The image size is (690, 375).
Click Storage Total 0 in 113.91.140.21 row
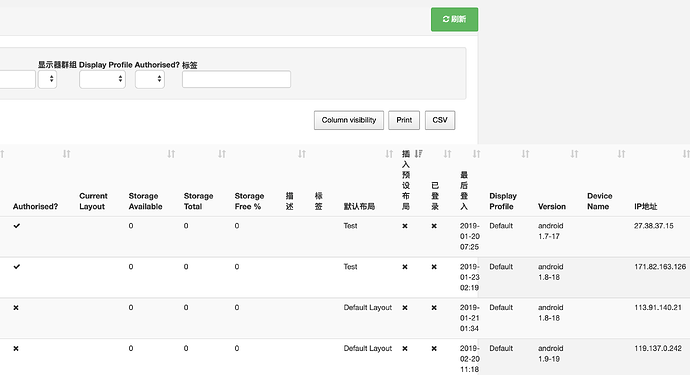pyautogui.click(x=186, y=308)
